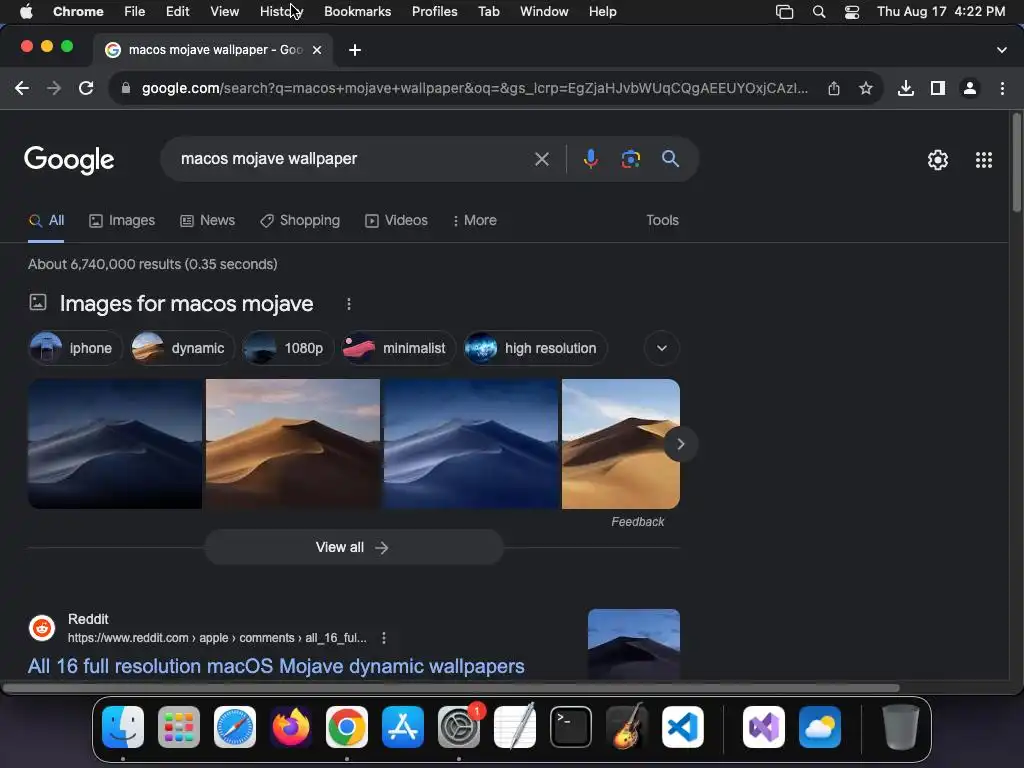Open Finder from the Dock
1024x768 pixels.
tap(123, 727)
